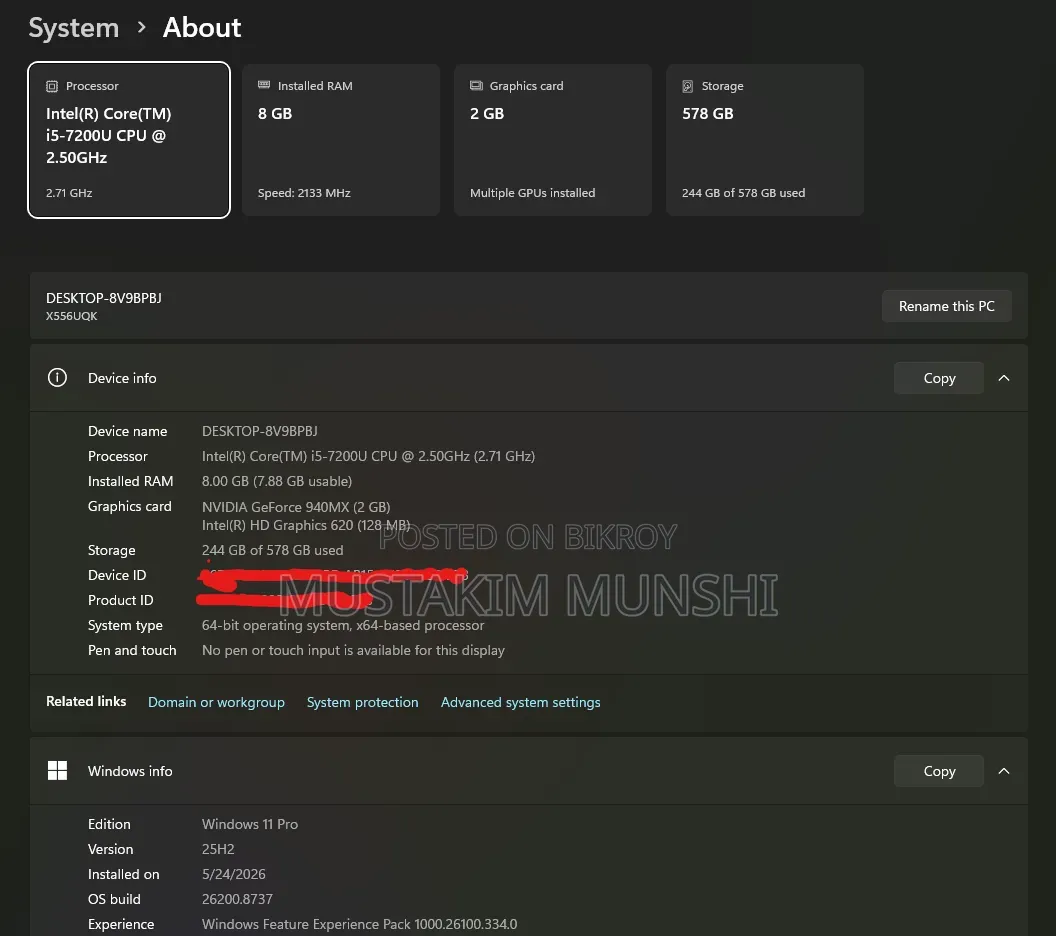Click the Multiple GPUs installed text
The height and width of the screenshot is (936, 1056).
[532, 193]
